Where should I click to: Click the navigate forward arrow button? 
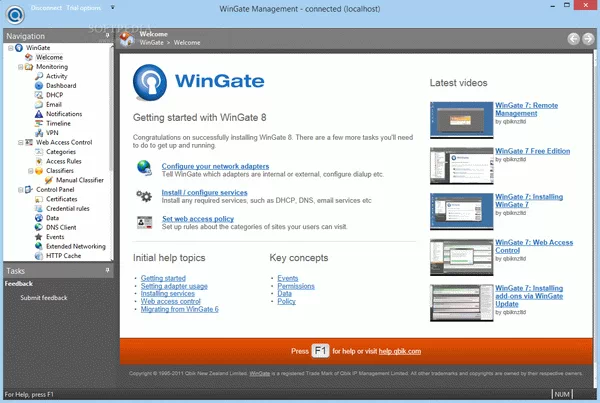pyautogui.click(x=588, y=39)
